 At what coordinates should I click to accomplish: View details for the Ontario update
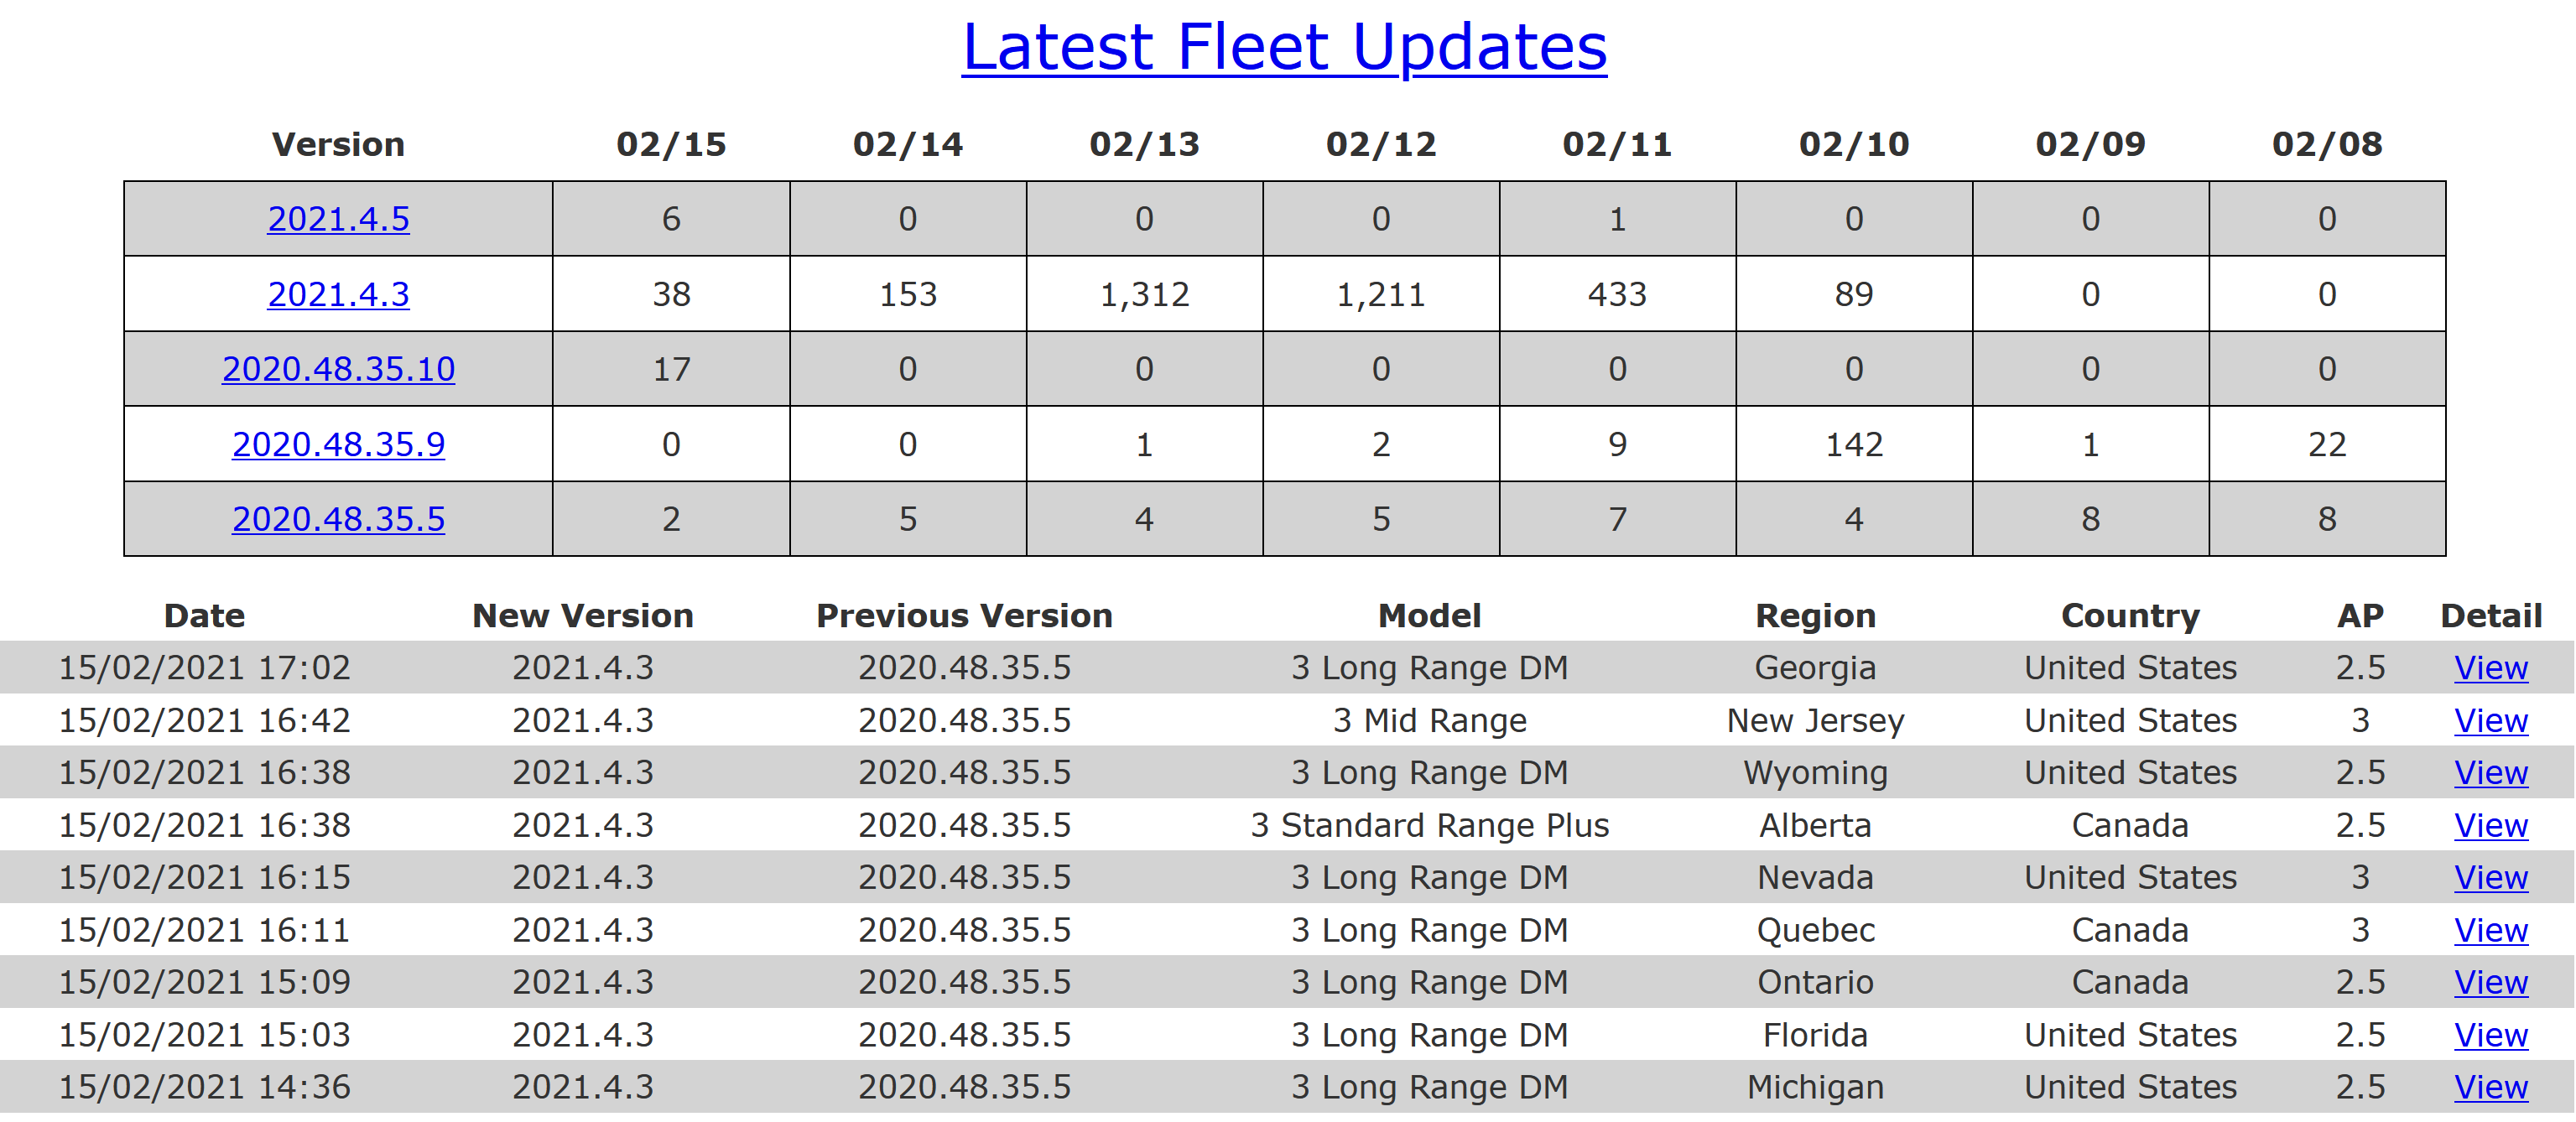click(x=2490, y=983)
